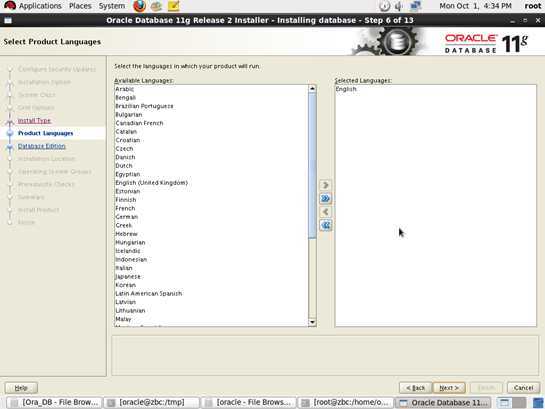Select Italian language

coord(124,268)
